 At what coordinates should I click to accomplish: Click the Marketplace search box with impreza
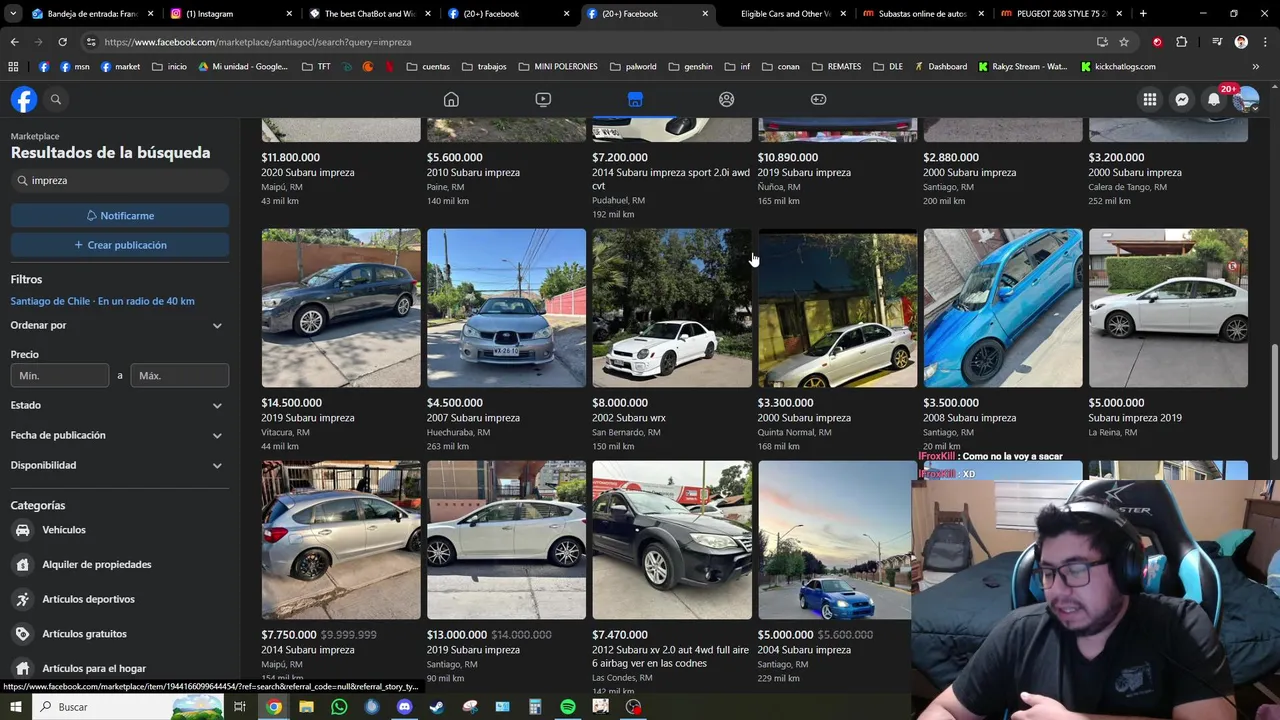point(120,181)
